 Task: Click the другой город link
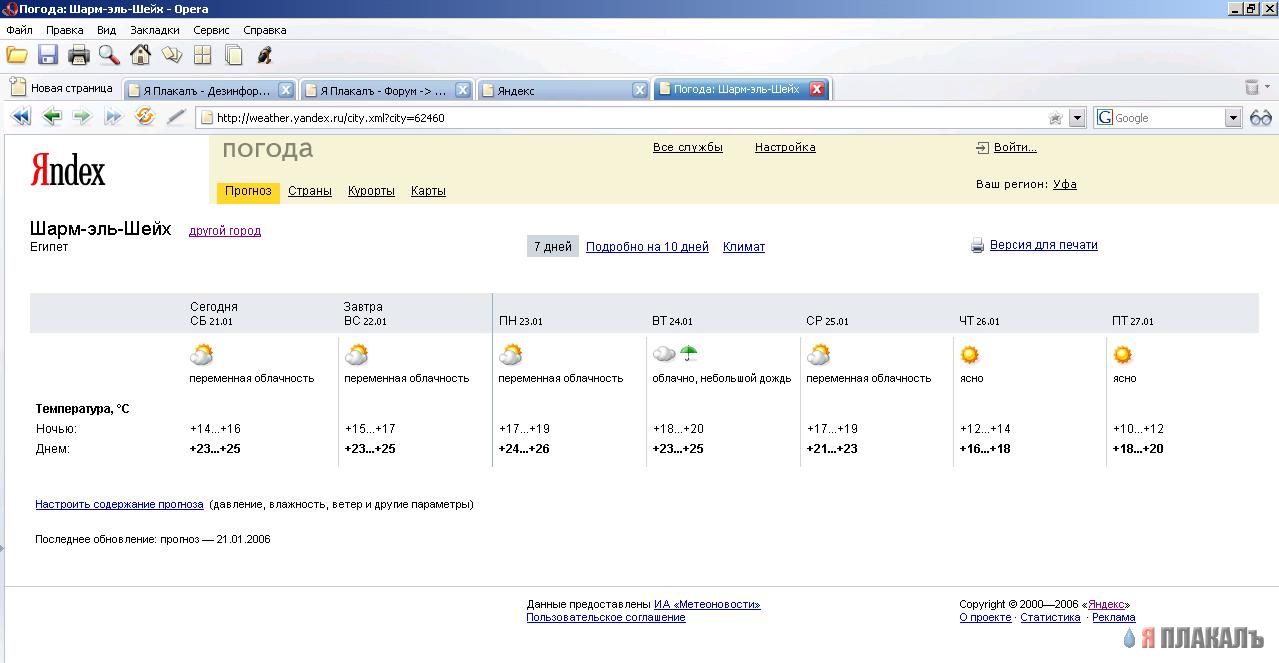pyautogui.click(x=225, y=231)
